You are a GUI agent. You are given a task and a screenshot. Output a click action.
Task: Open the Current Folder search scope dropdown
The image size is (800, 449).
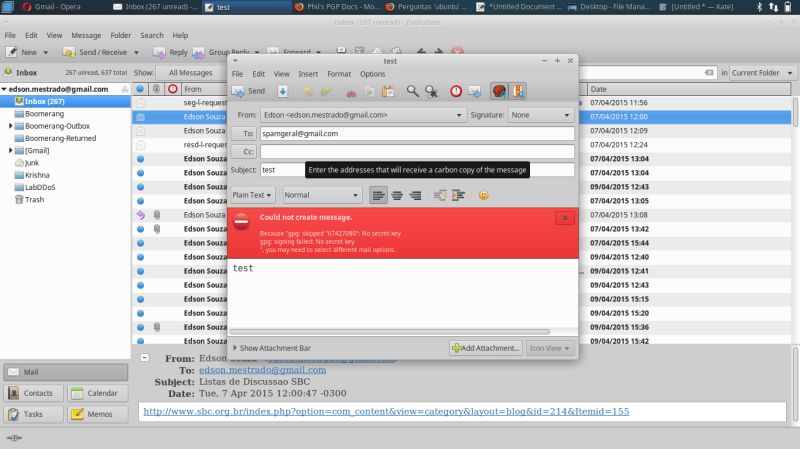pyautogui.click(x=762, y=73)
